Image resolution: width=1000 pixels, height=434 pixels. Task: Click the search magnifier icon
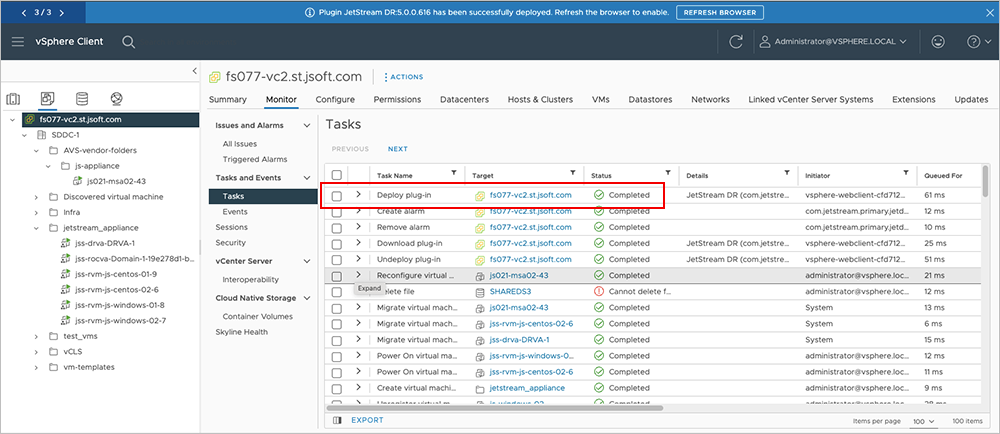129,42
